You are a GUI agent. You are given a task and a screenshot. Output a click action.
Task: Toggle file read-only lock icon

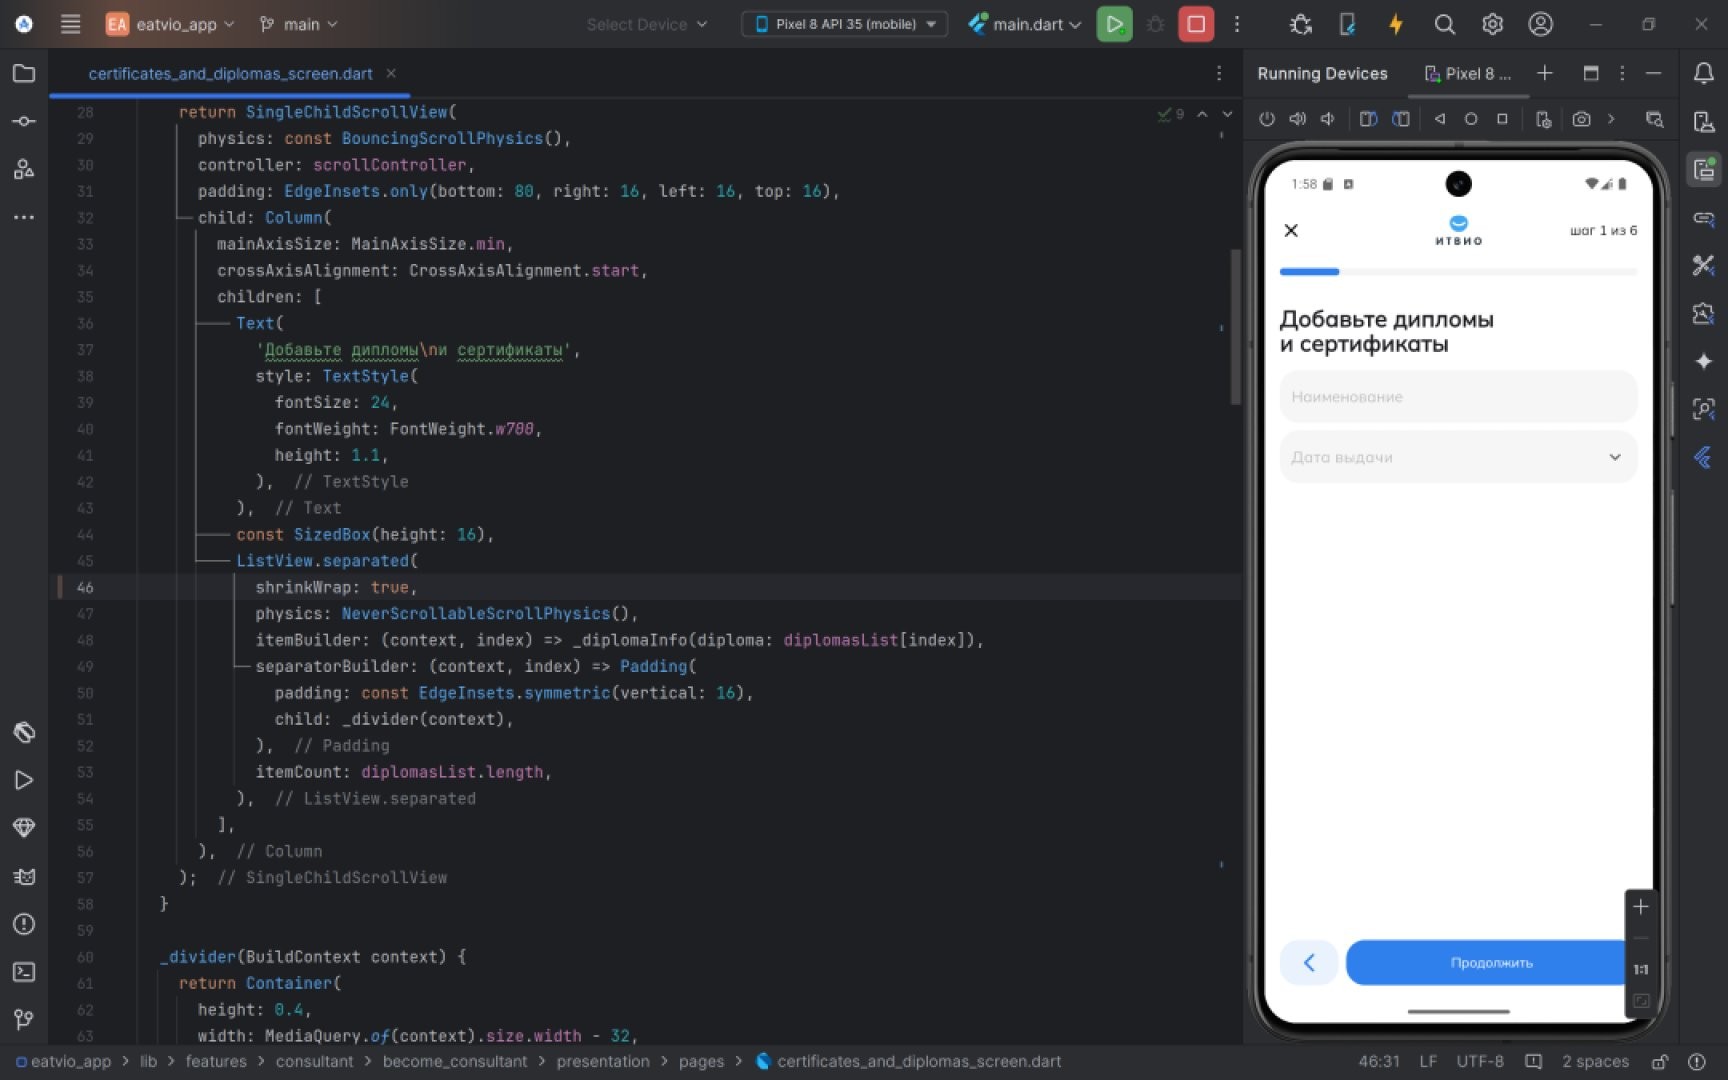pyautogui.click(x=1659, y=1061)
